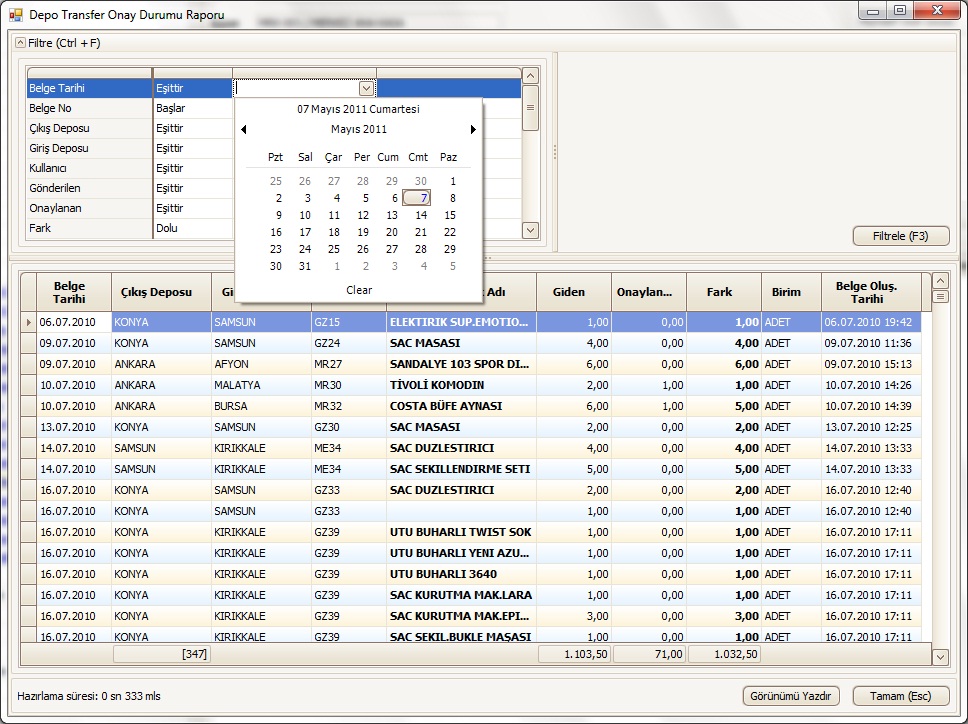This screenshot has width=968, height=724.
Task: Clear the date using the calendar's Clear link
Action: click(x=359, y=290)
